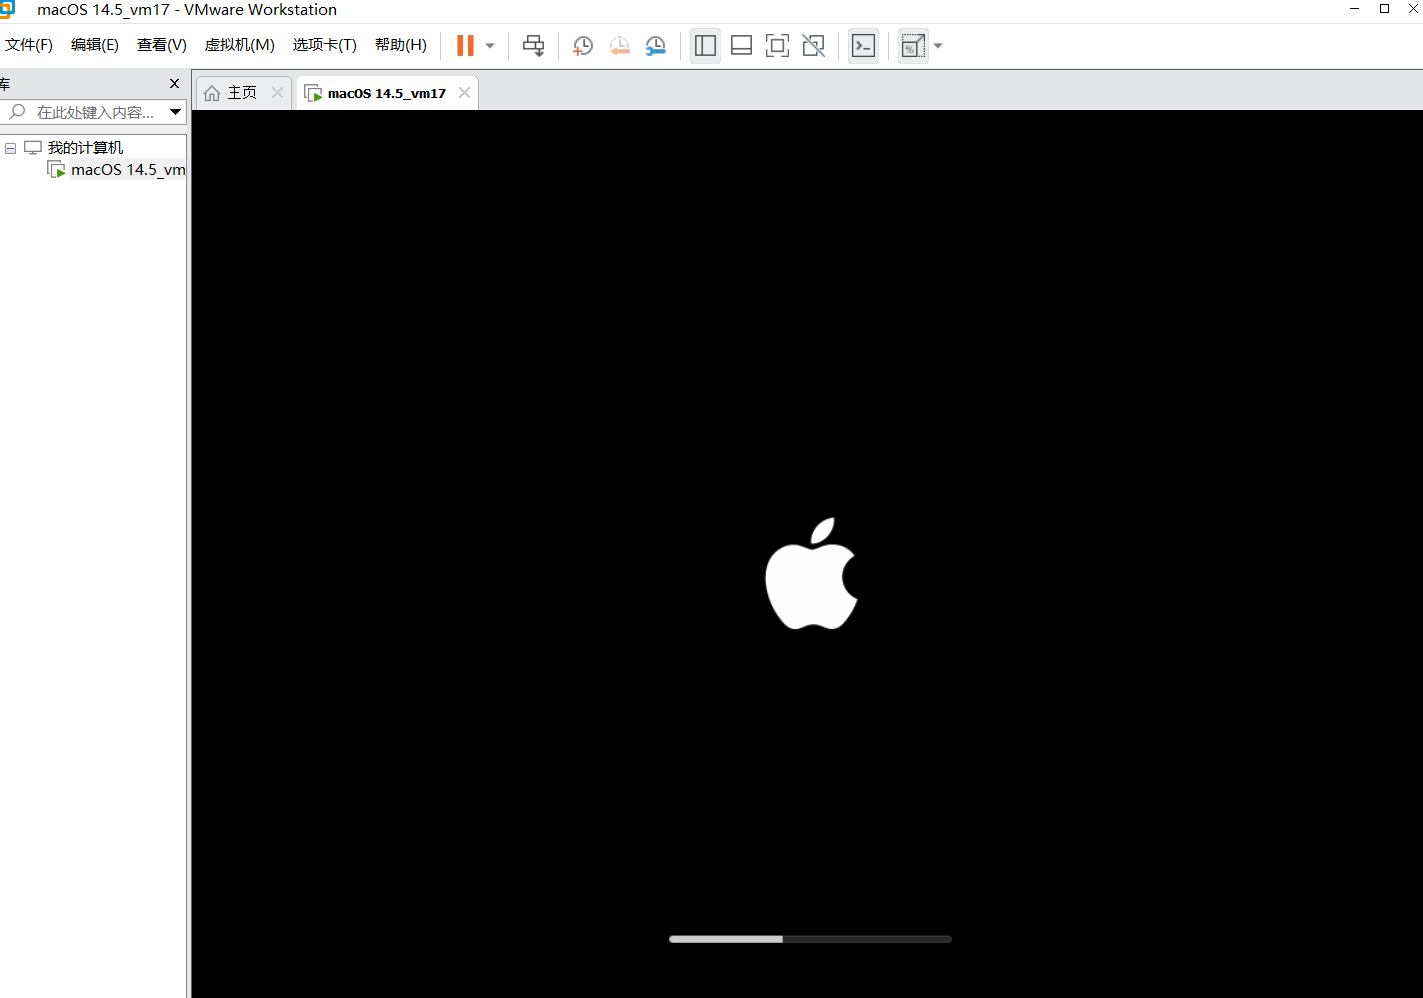
Task: Open the 虚拟机(M) menu
Action: [239, 45]
